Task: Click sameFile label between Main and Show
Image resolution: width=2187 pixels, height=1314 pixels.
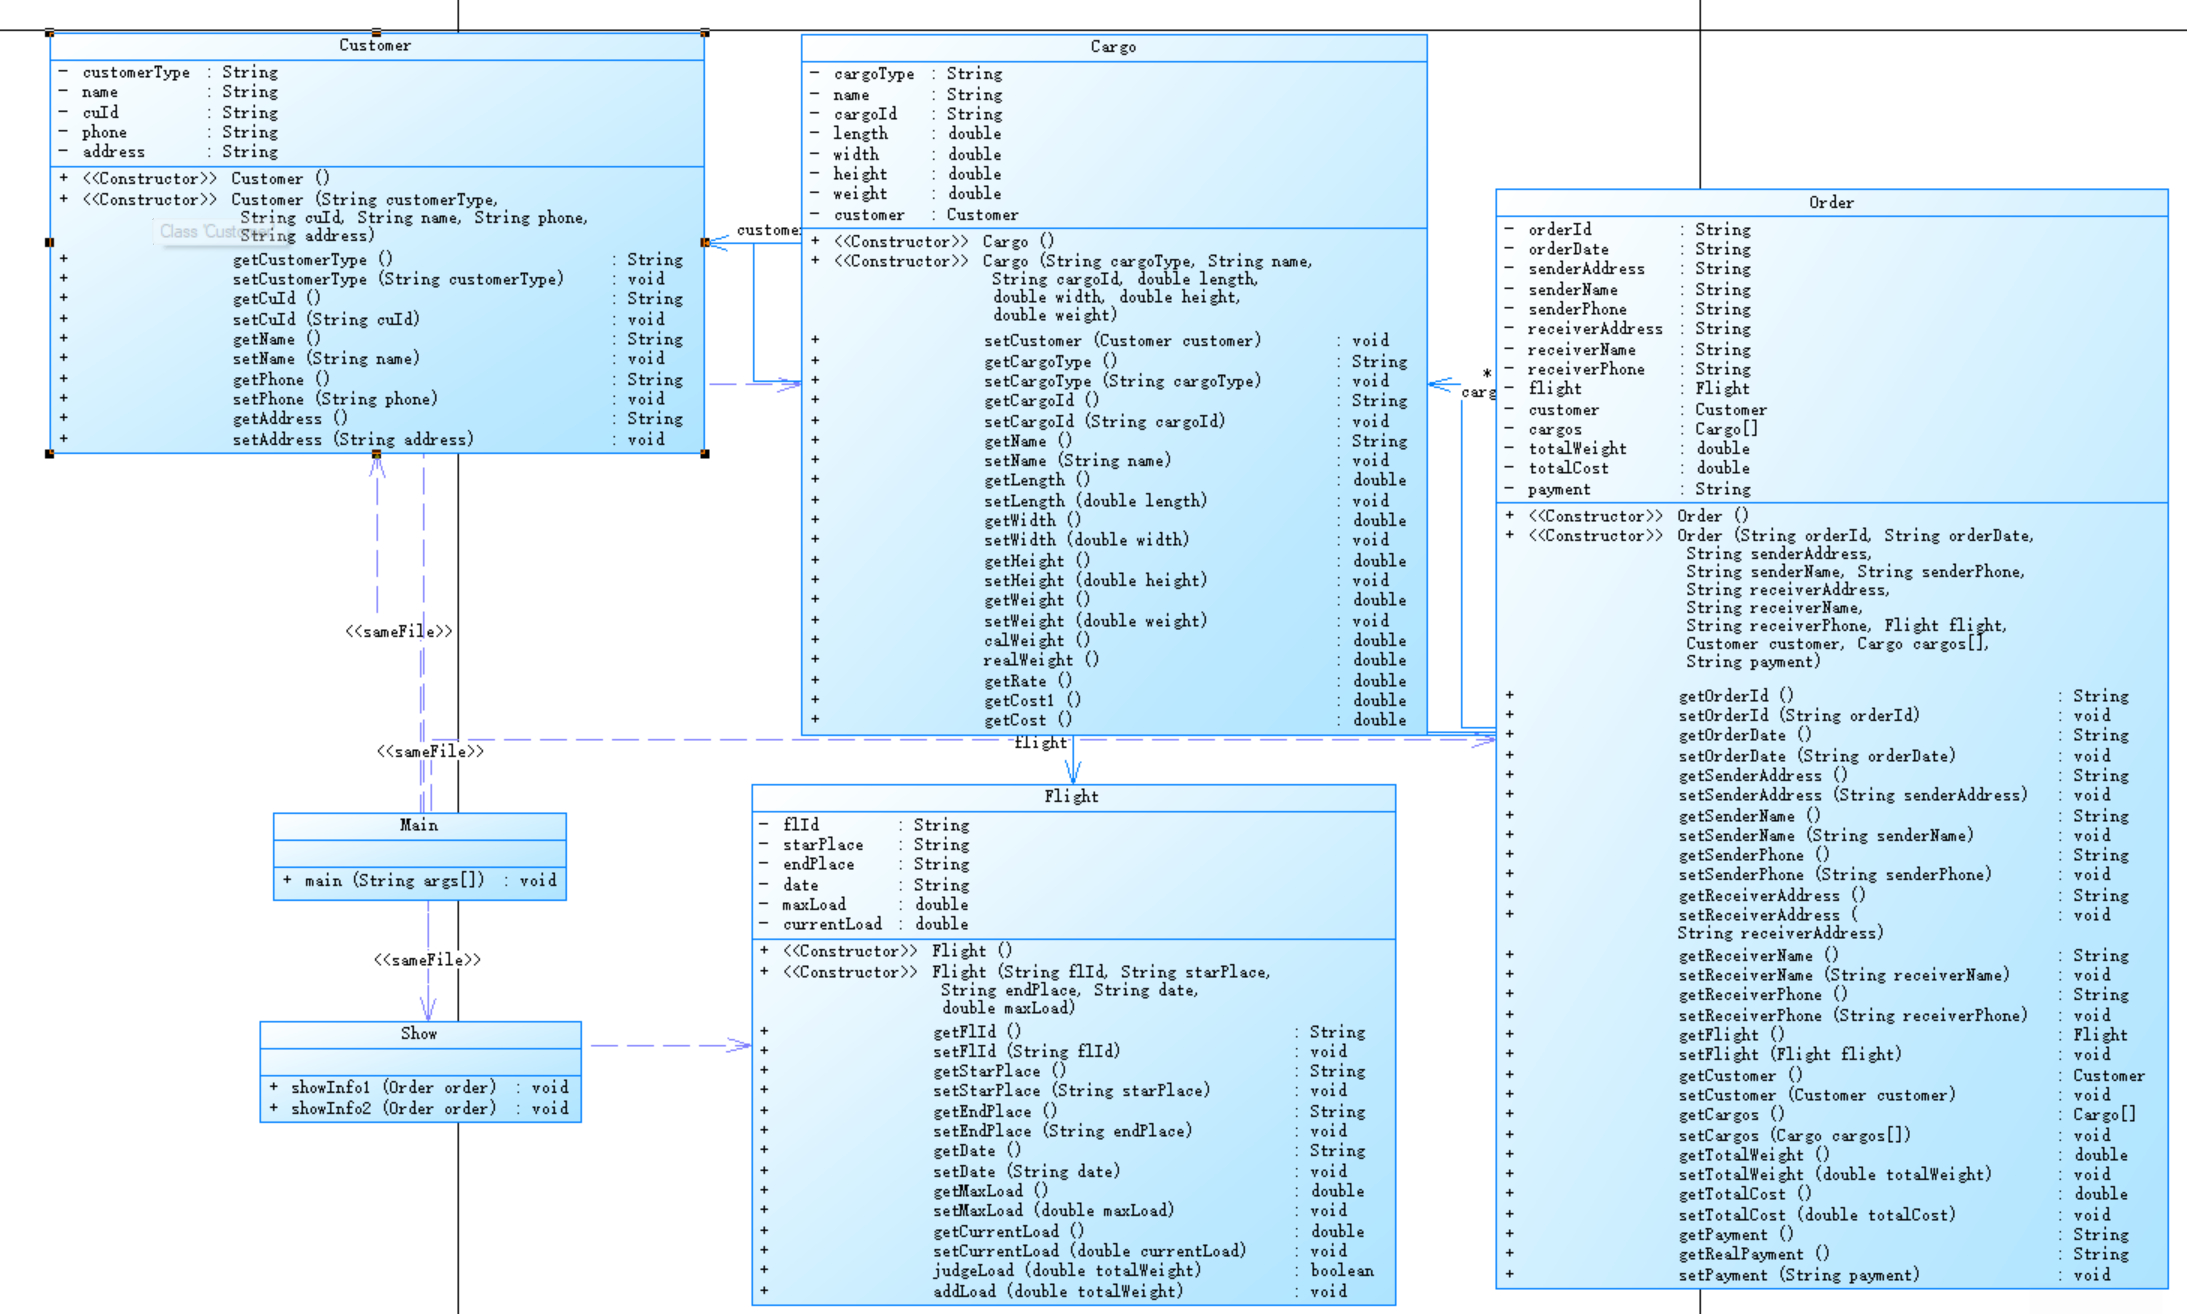Action: click(427, 960)
